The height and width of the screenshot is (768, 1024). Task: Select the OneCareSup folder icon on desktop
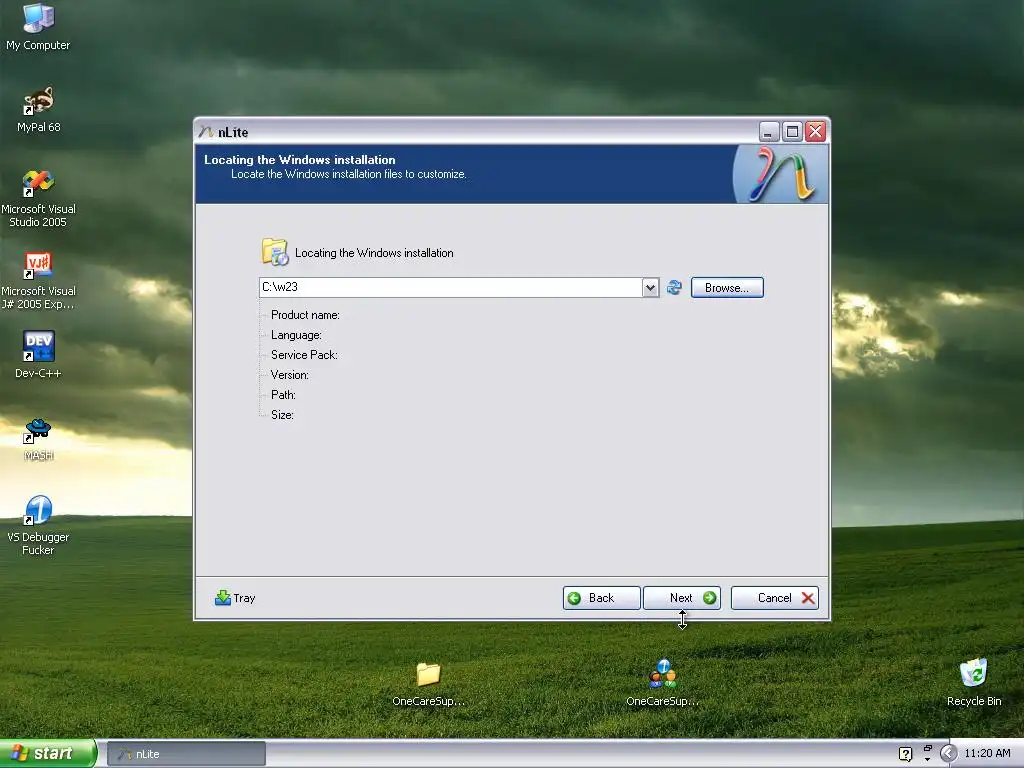(x=428, y=684)
